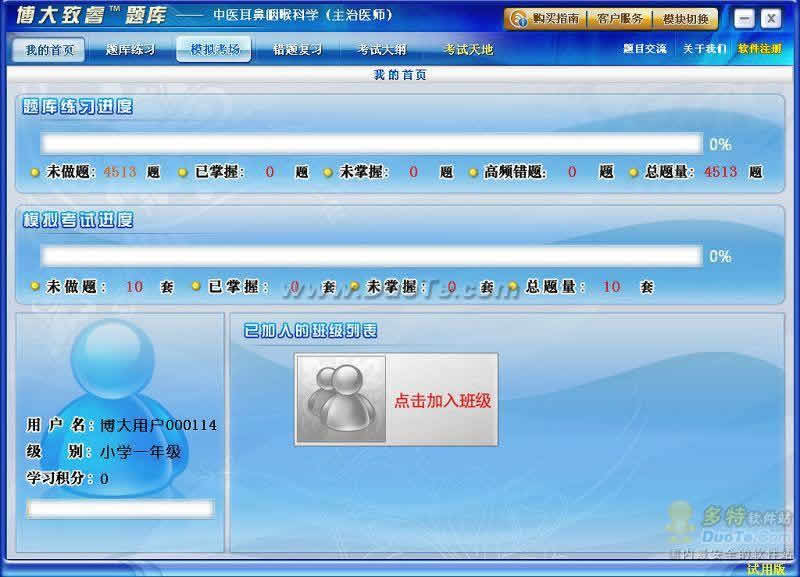
Task: Click the 购买指南 globe icon
Action: pyautogui.click(x=519, y=19)
